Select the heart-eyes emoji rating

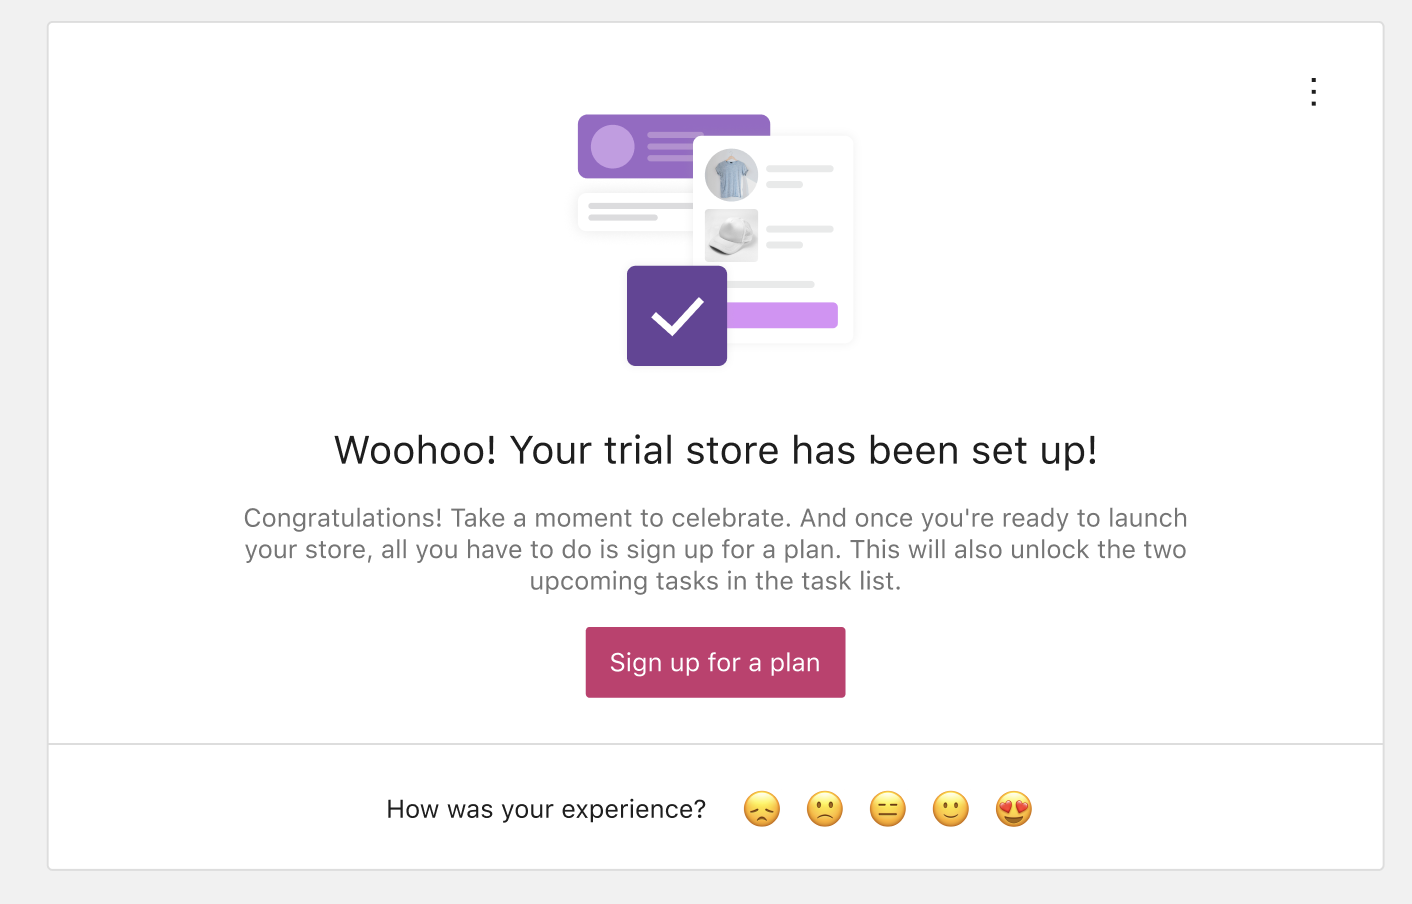click(1013, 809)
